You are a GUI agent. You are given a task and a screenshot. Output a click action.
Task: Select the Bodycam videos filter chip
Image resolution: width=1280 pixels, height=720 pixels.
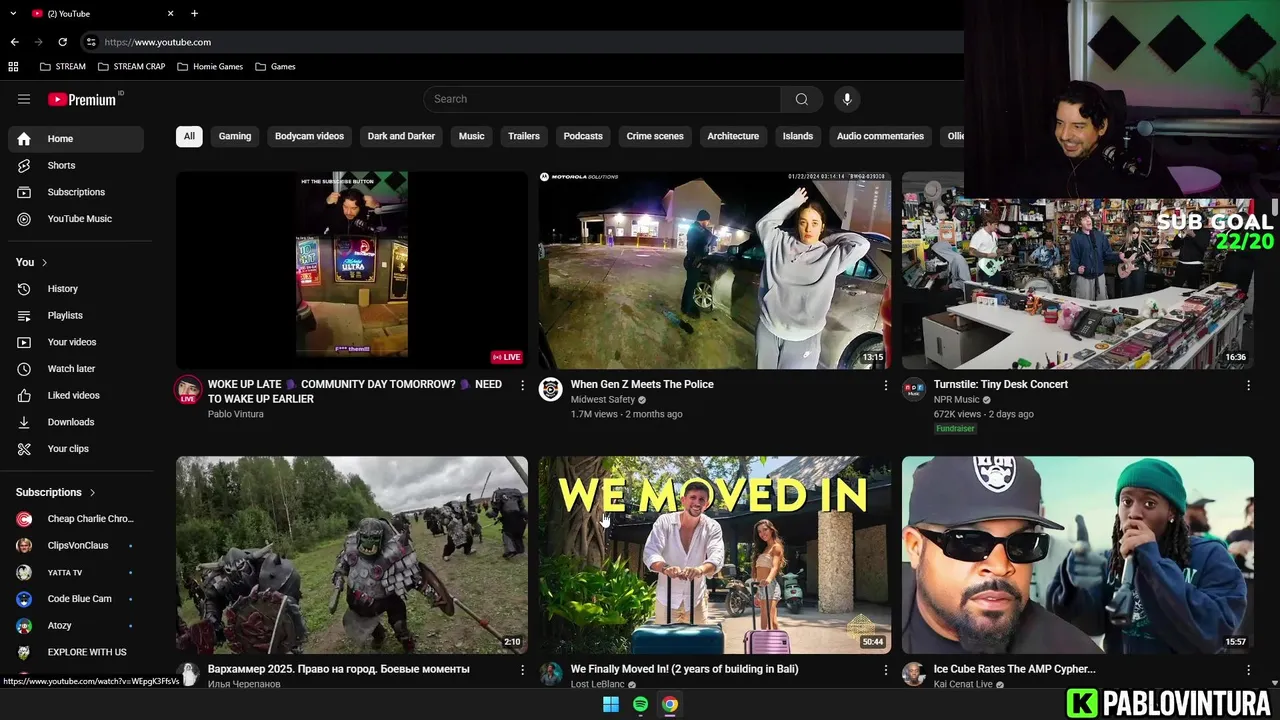click(x=309, y=136)
